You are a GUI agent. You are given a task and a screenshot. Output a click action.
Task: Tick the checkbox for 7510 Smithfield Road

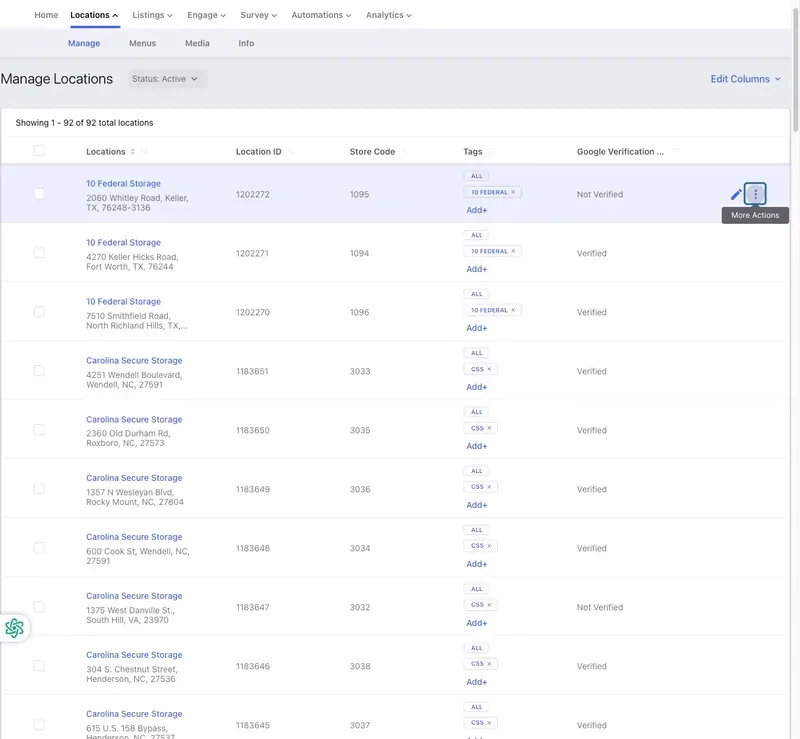(39, 311)
